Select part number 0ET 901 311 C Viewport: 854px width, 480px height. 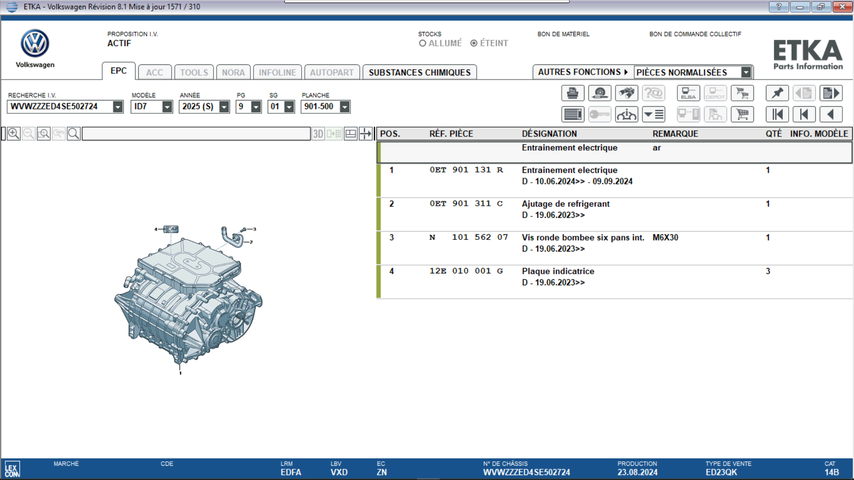pyautogui.click(x=466, y=204)
